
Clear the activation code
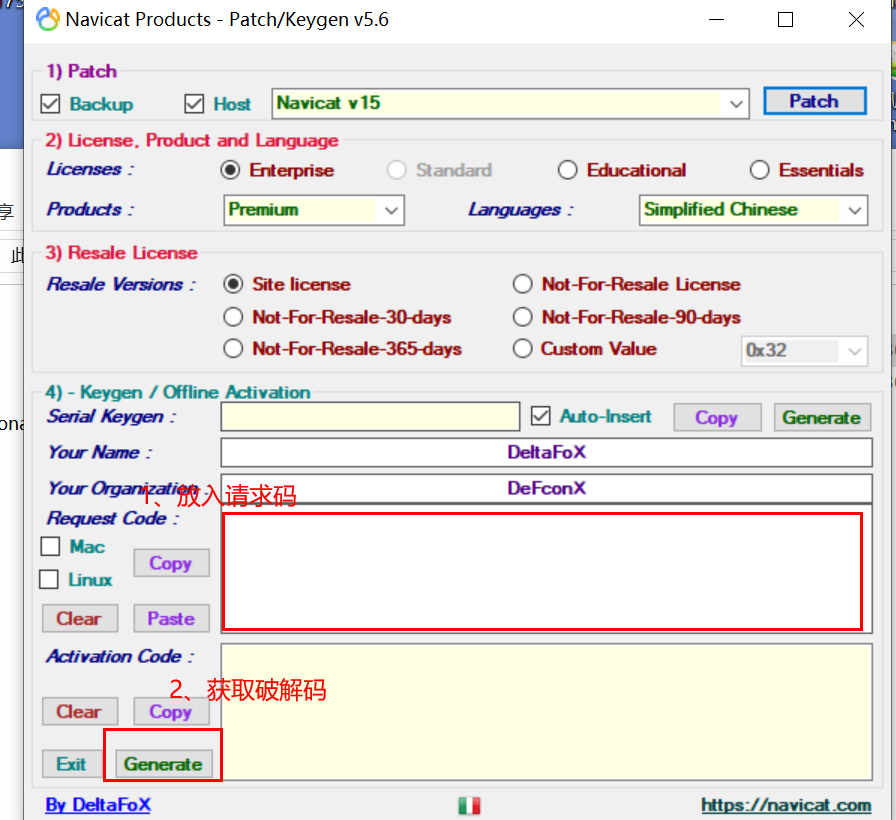tap(80, 711)
